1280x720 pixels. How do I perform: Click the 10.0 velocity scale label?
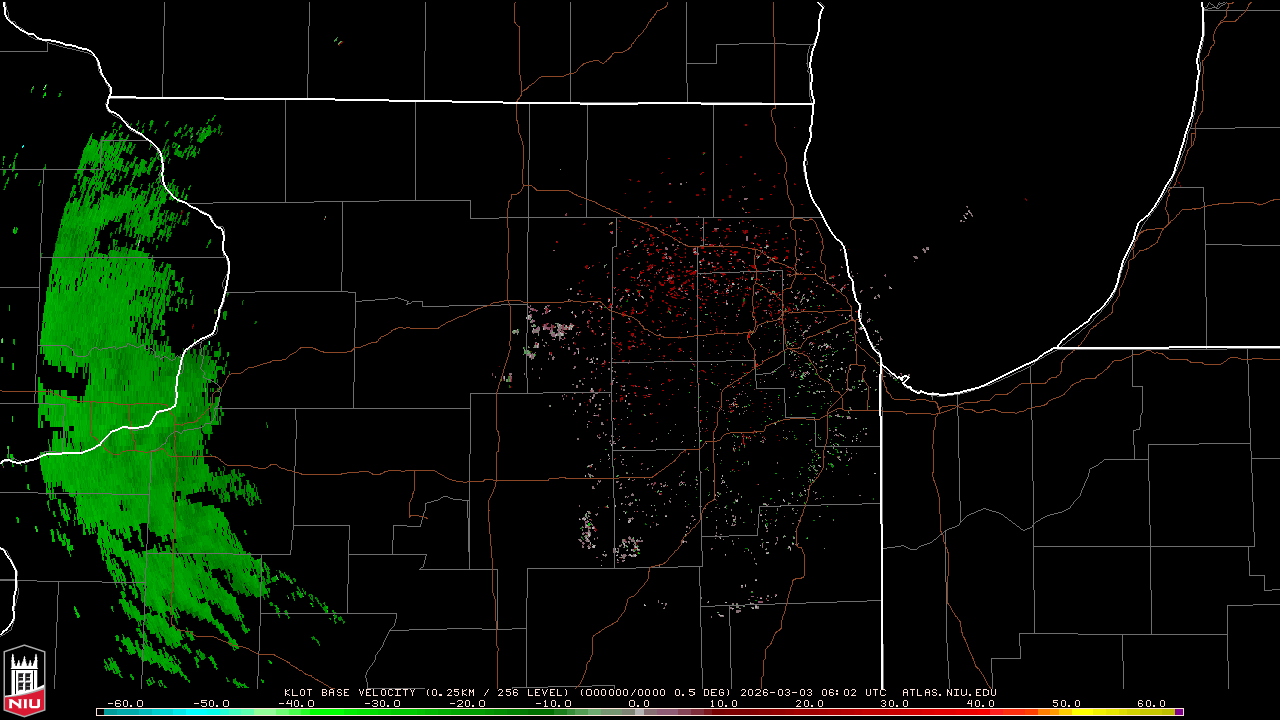click(723, 703)
